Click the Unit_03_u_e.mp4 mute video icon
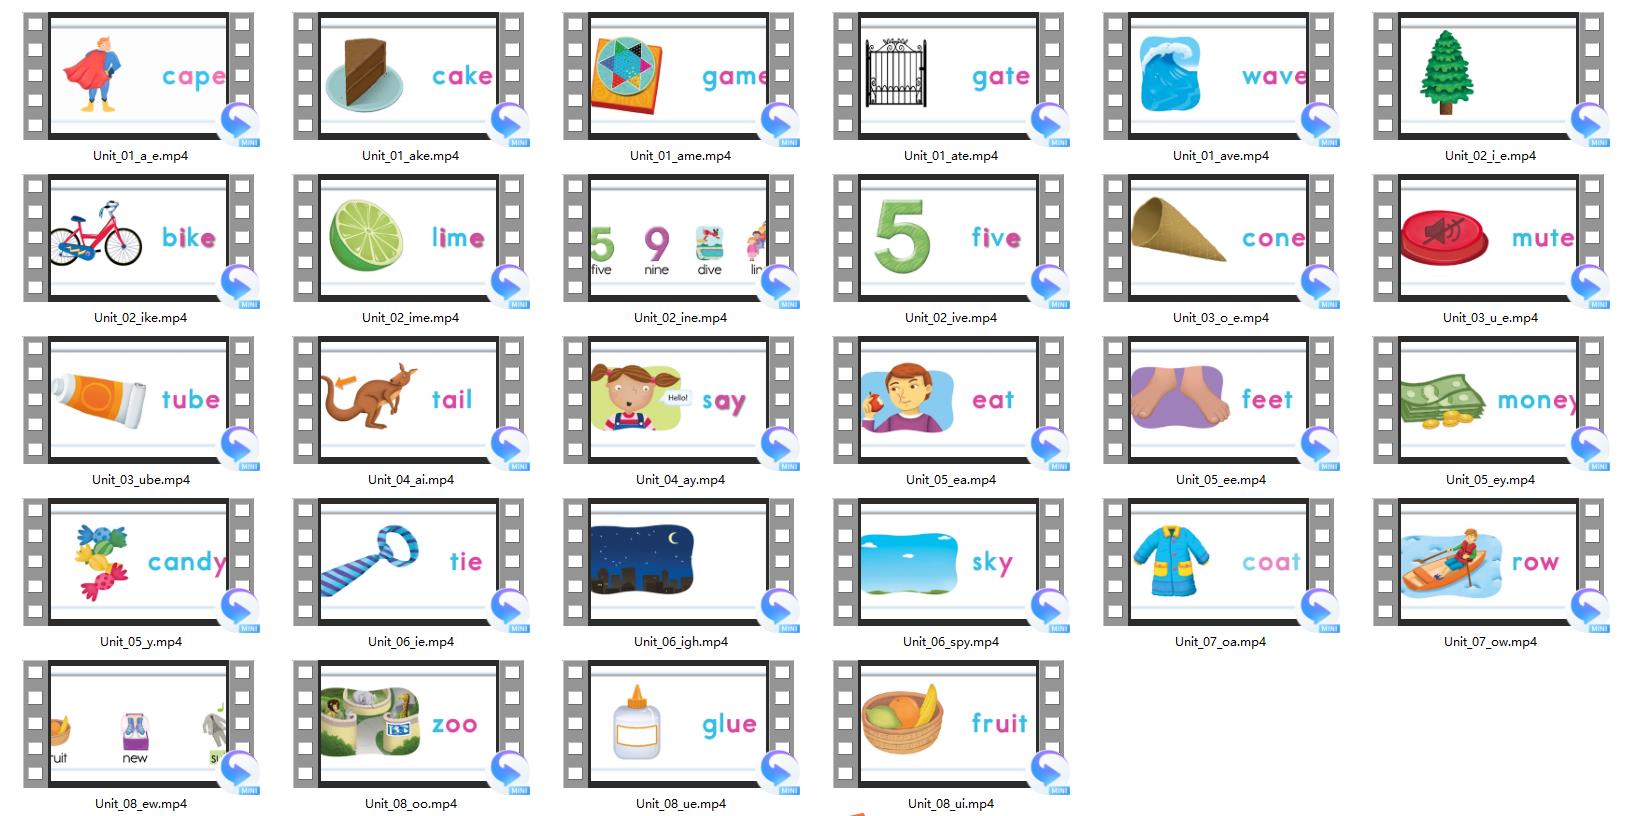The width and height of the screenshot is (1635, 816). pyautogui.click(x=1488, y=238)
